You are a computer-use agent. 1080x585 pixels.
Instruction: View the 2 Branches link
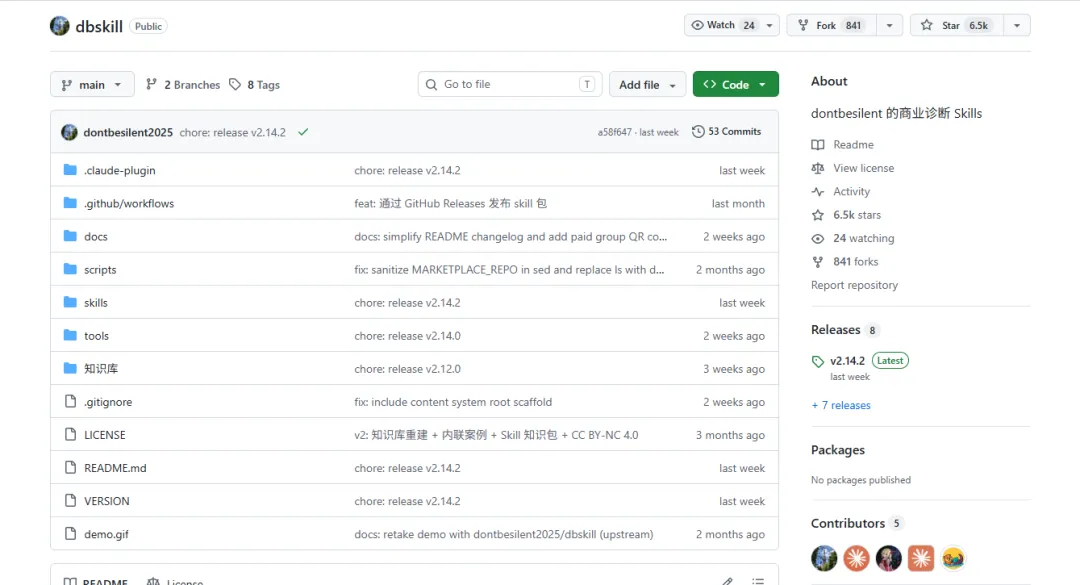(x=183, y=84)
